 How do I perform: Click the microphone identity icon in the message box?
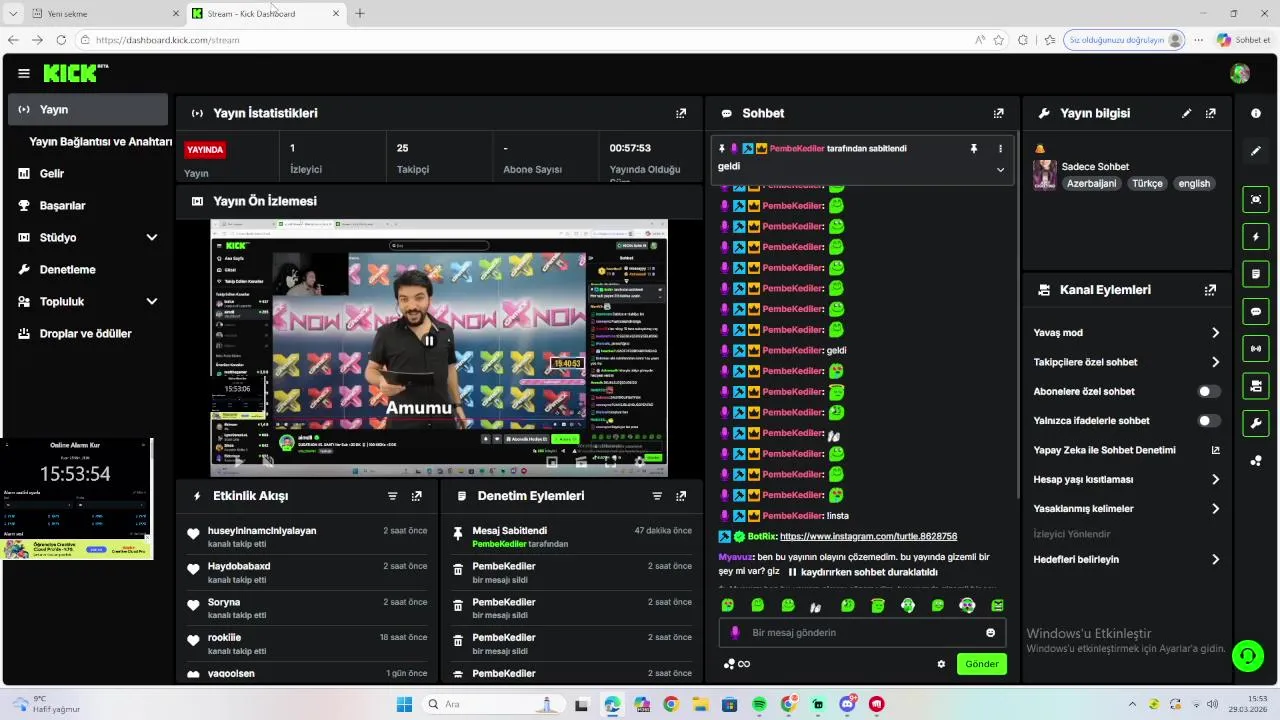tap(735, 632)
